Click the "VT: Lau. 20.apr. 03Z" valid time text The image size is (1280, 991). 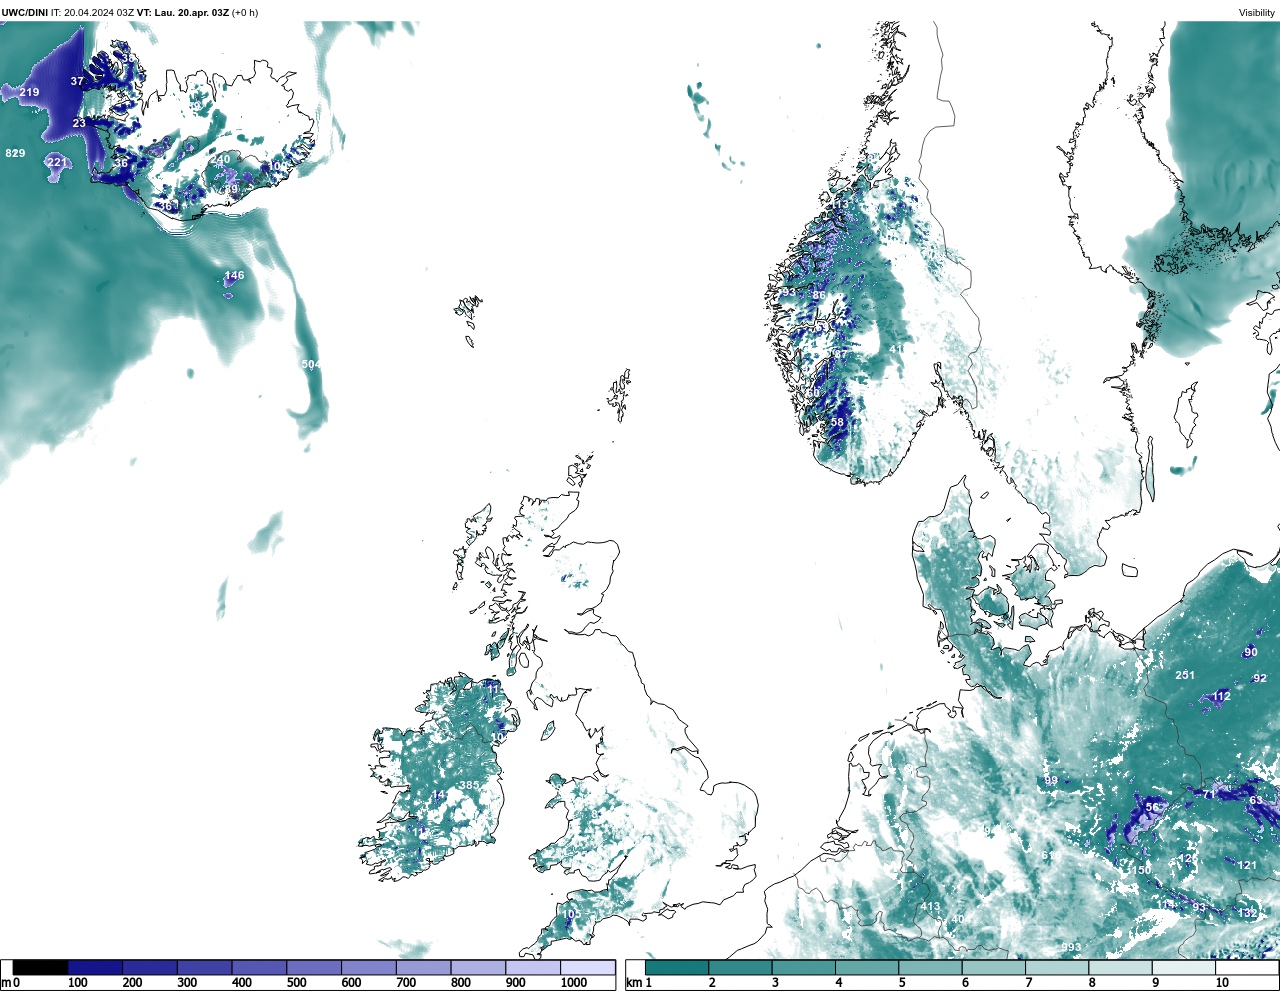coord(182,12)
